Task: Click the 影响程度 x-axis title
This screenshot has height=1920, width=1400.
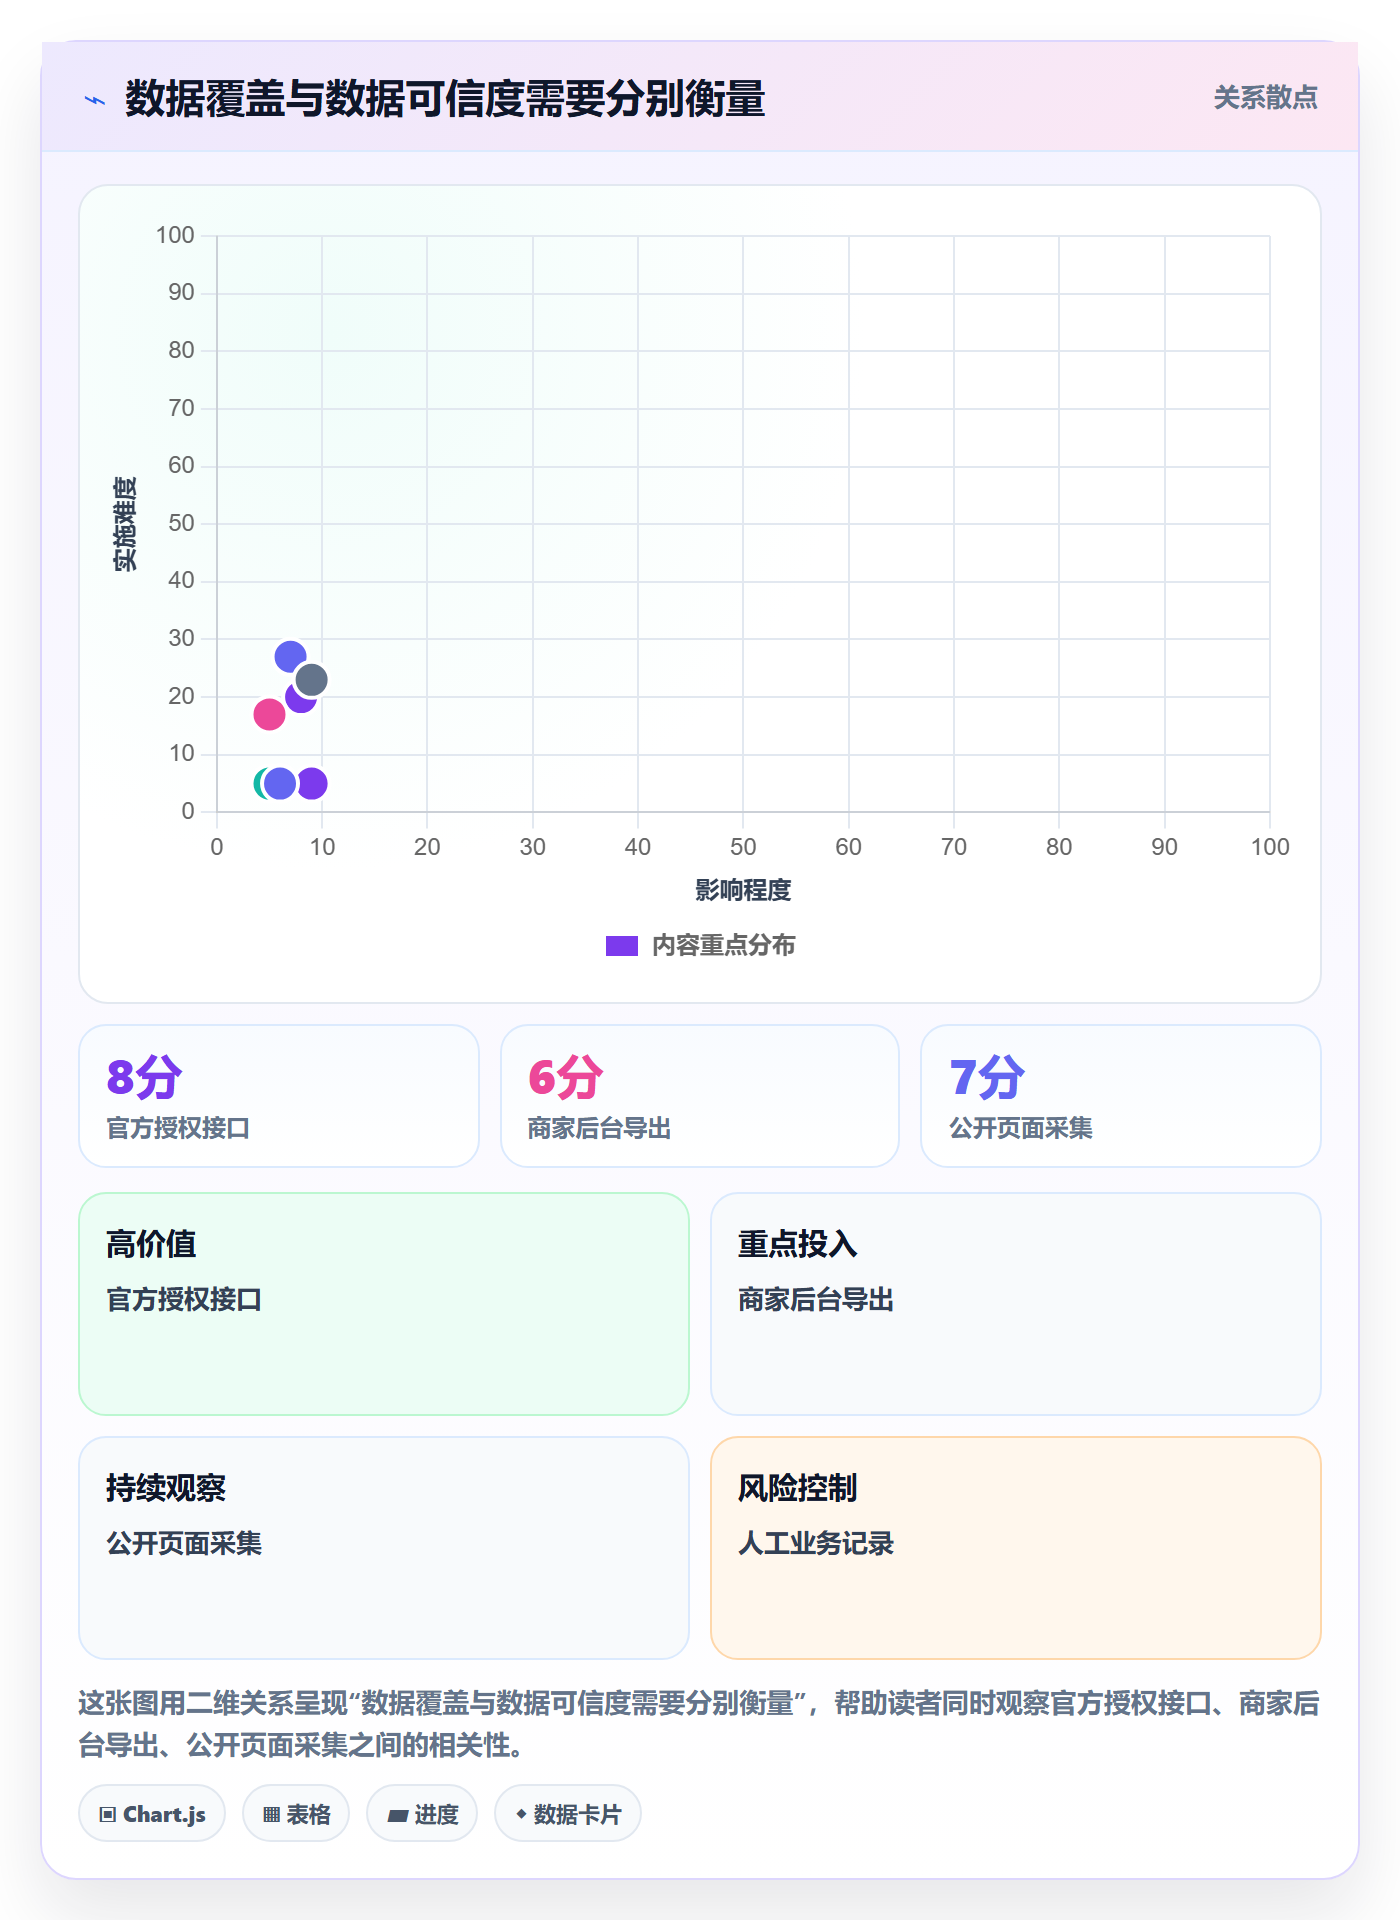Action: click(743, 890)
